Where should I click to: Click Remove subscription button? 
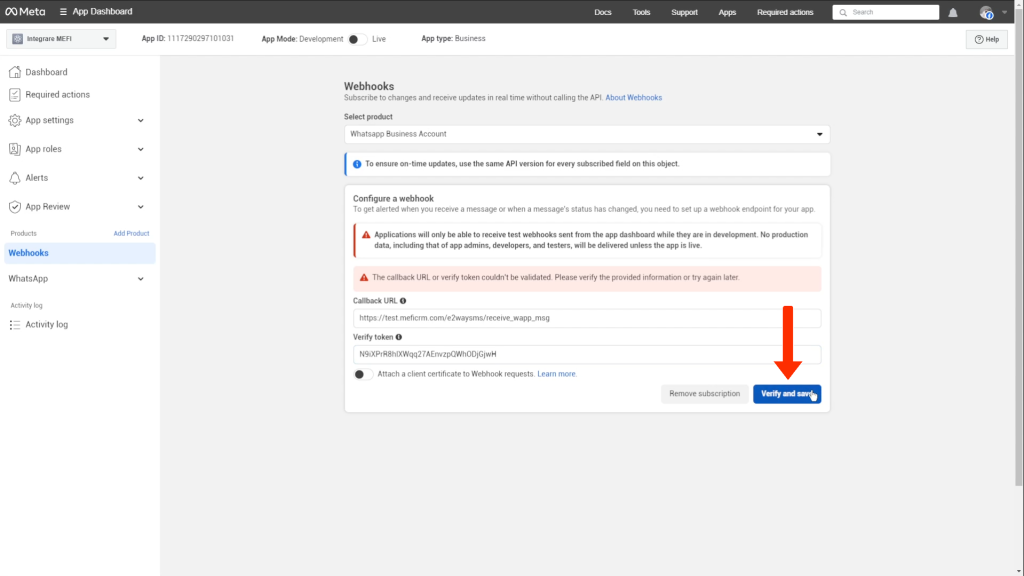click(705, 394)
